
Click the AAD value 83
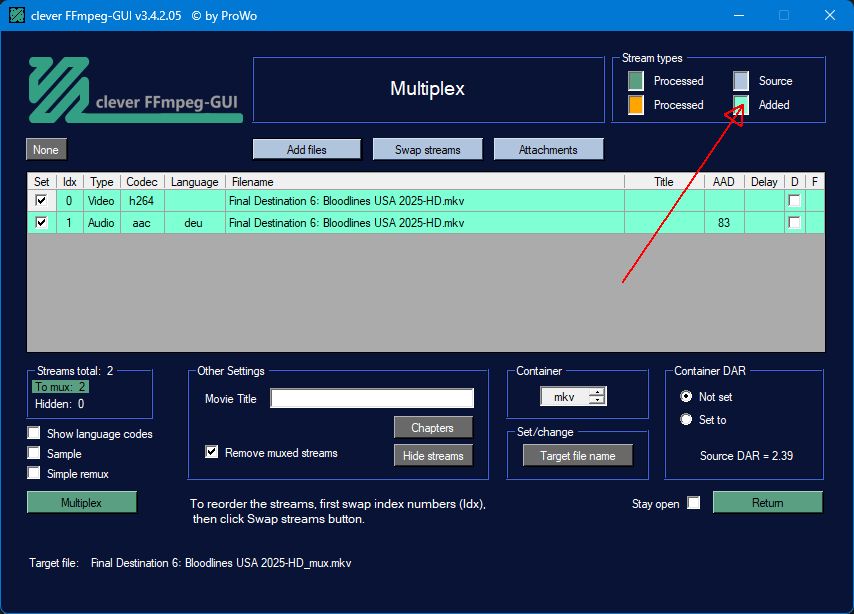click(724, 222)
